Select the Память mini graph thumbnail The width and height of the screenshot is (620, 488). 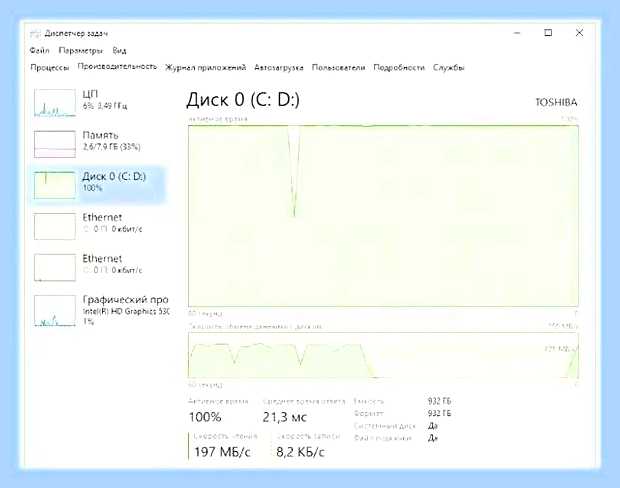coord(55,144)
